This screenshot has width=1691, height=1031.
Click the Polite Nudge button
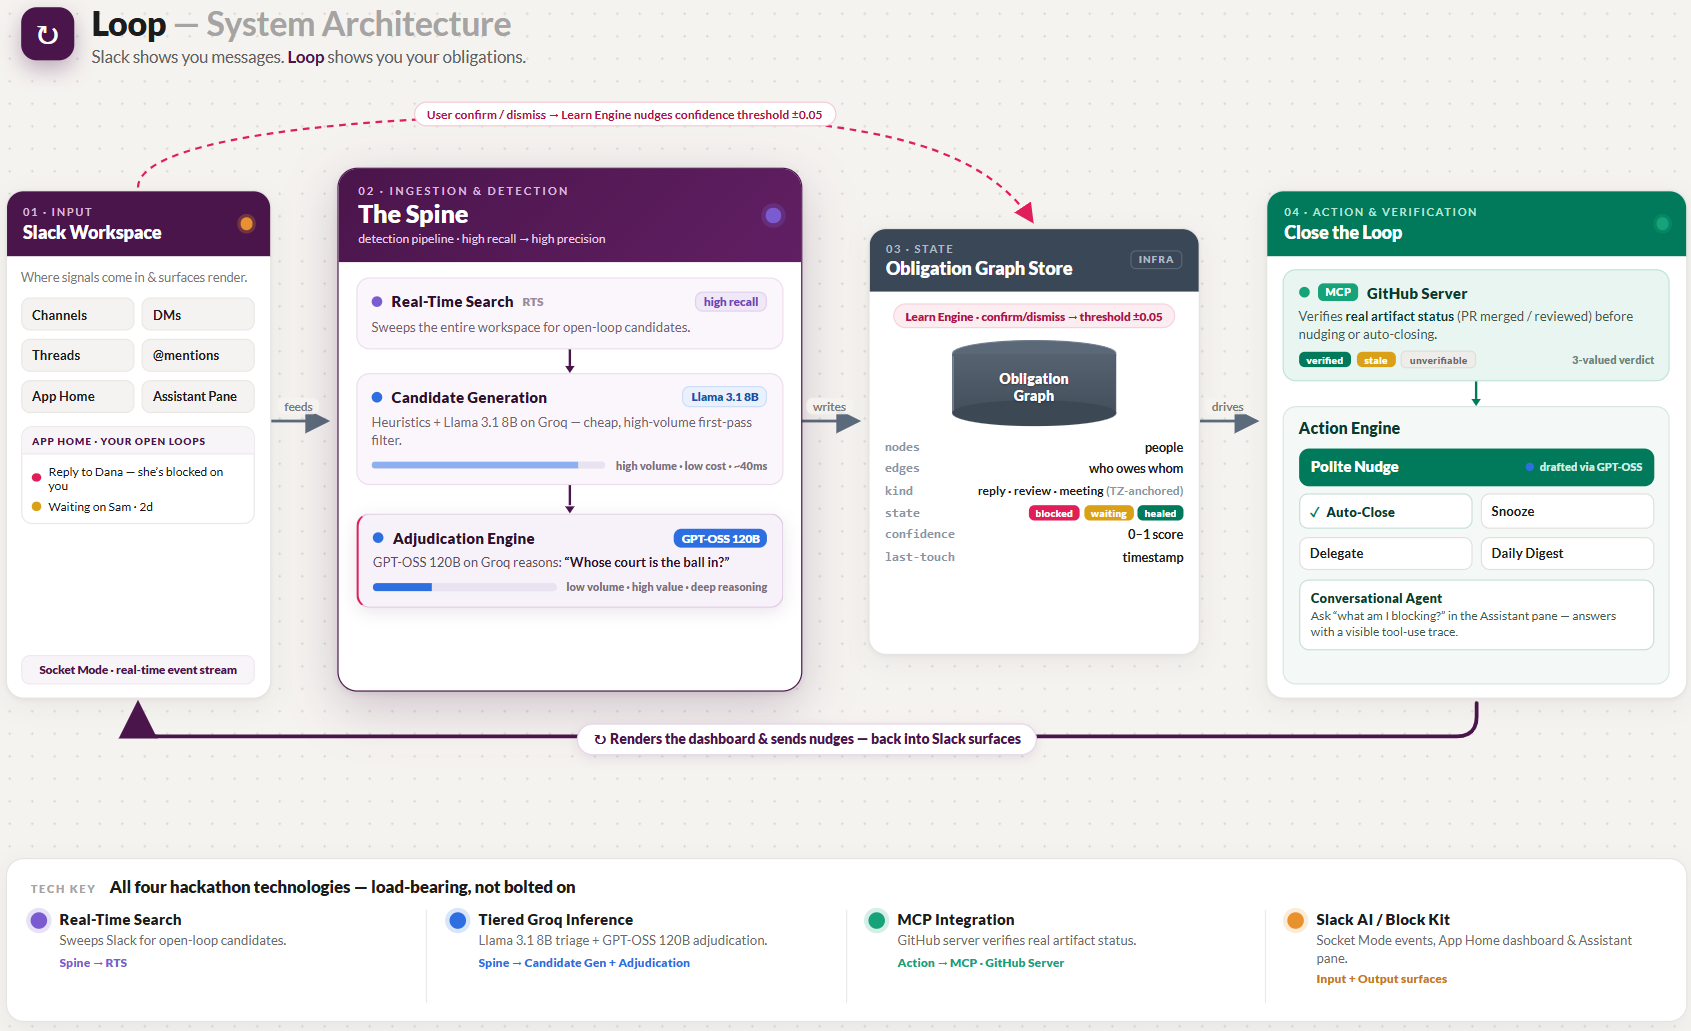[x=1476, y=467]
